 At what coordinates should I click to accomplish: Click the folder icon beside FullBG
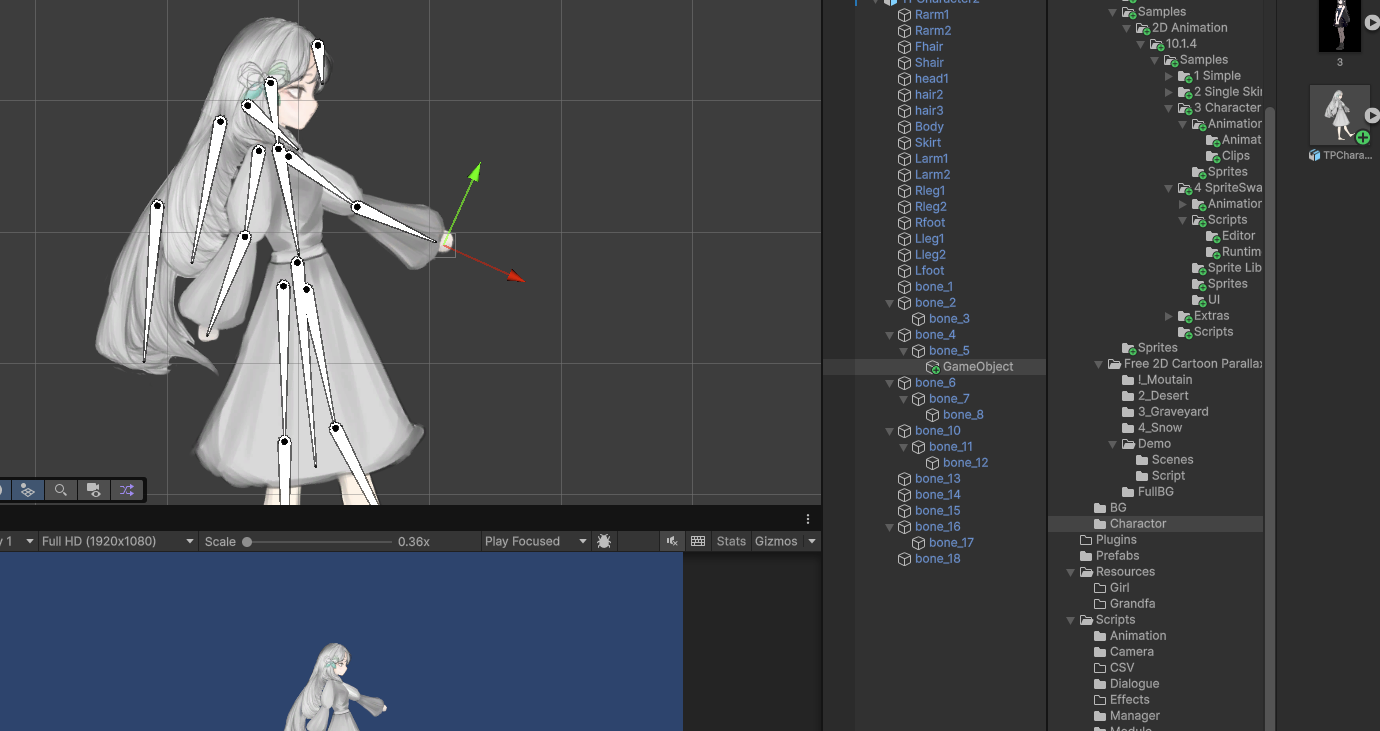pyautogui.click(x=1128, y=492)
